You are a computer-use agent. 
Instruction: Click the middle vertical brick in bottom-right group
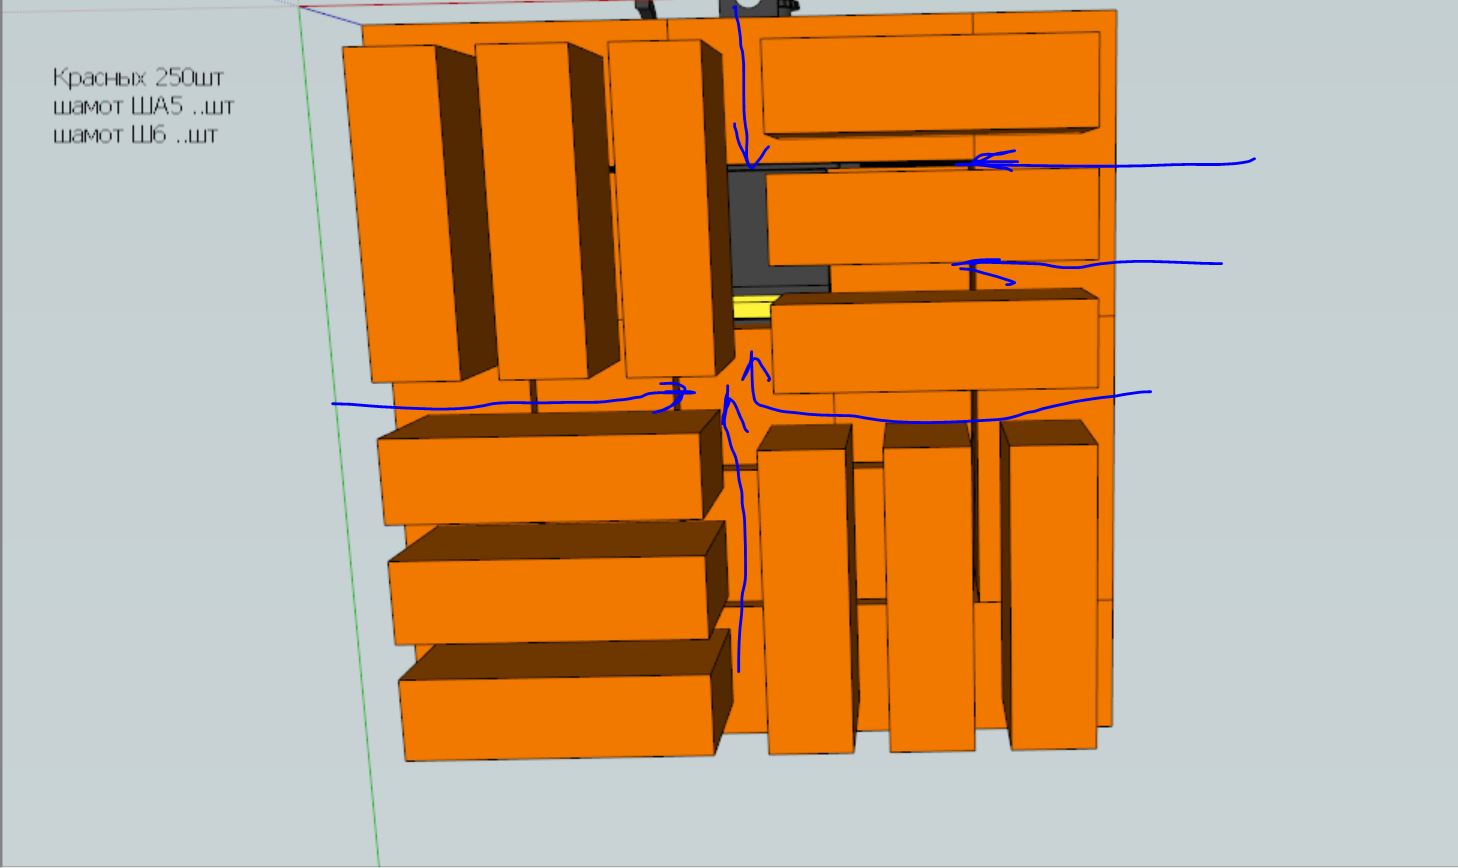(929, 596)
